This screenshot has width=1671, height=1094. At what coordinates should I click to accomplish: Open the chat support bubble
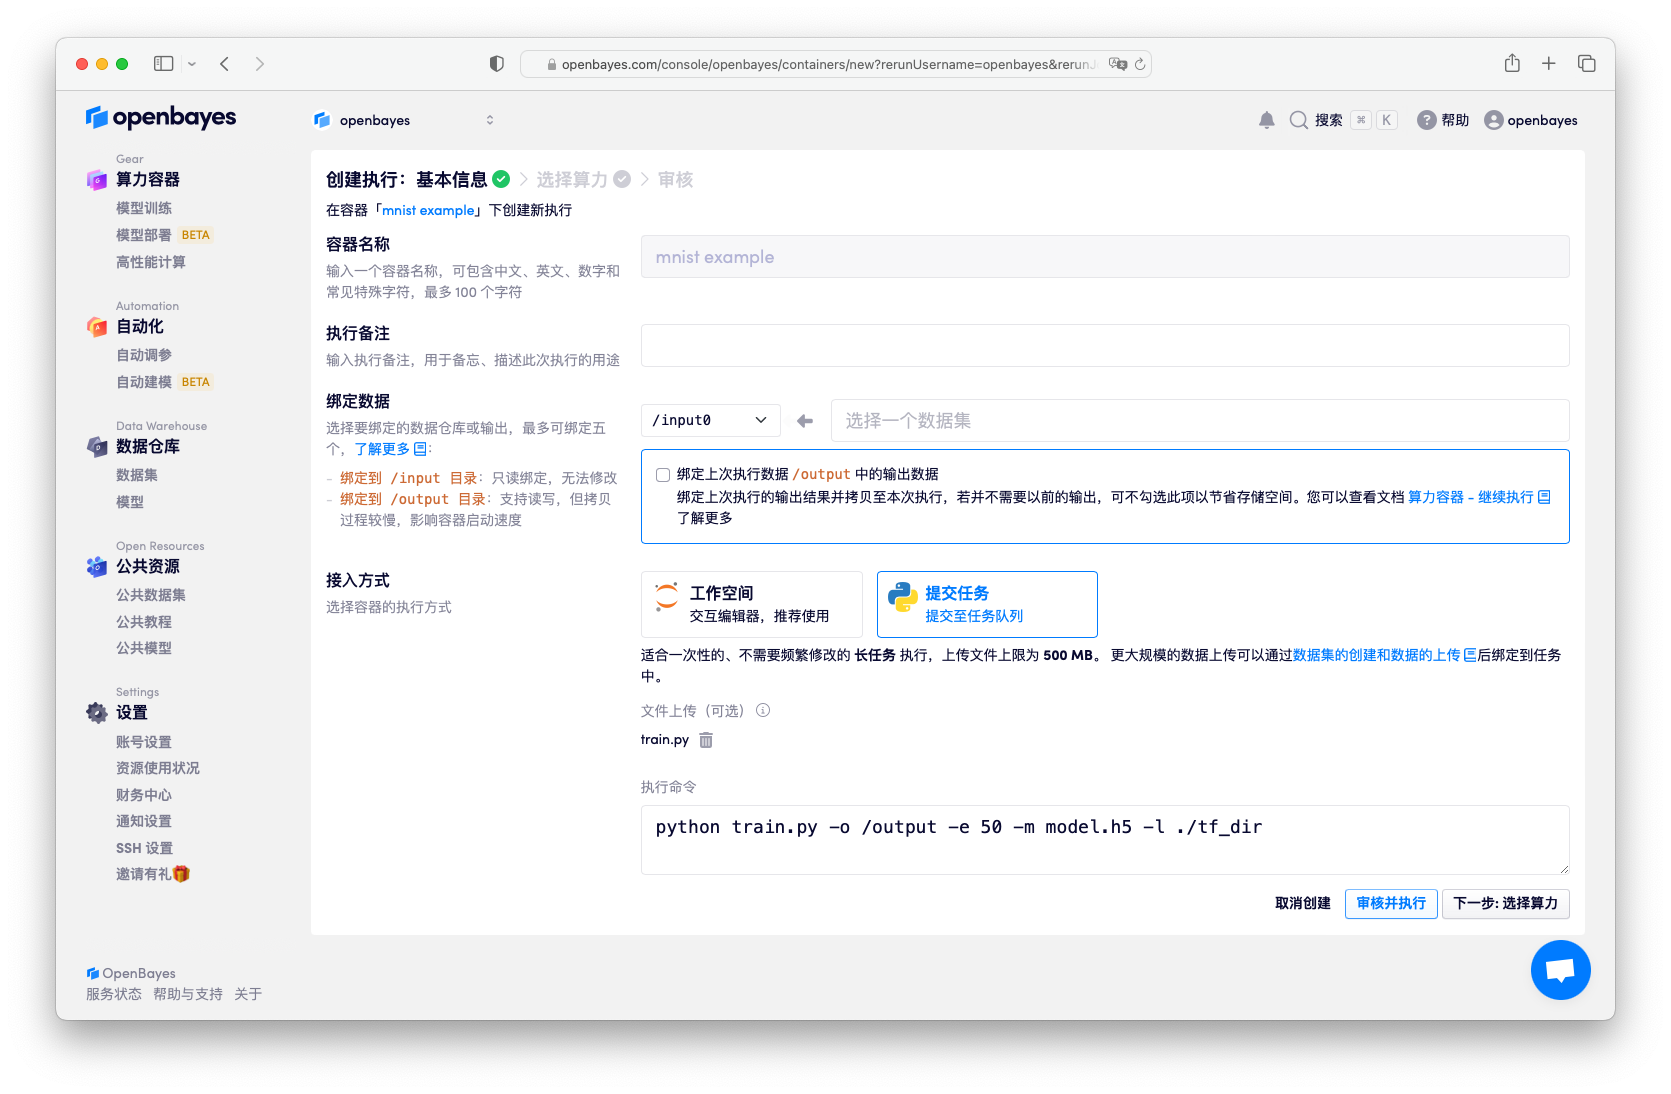(1559, 969)
